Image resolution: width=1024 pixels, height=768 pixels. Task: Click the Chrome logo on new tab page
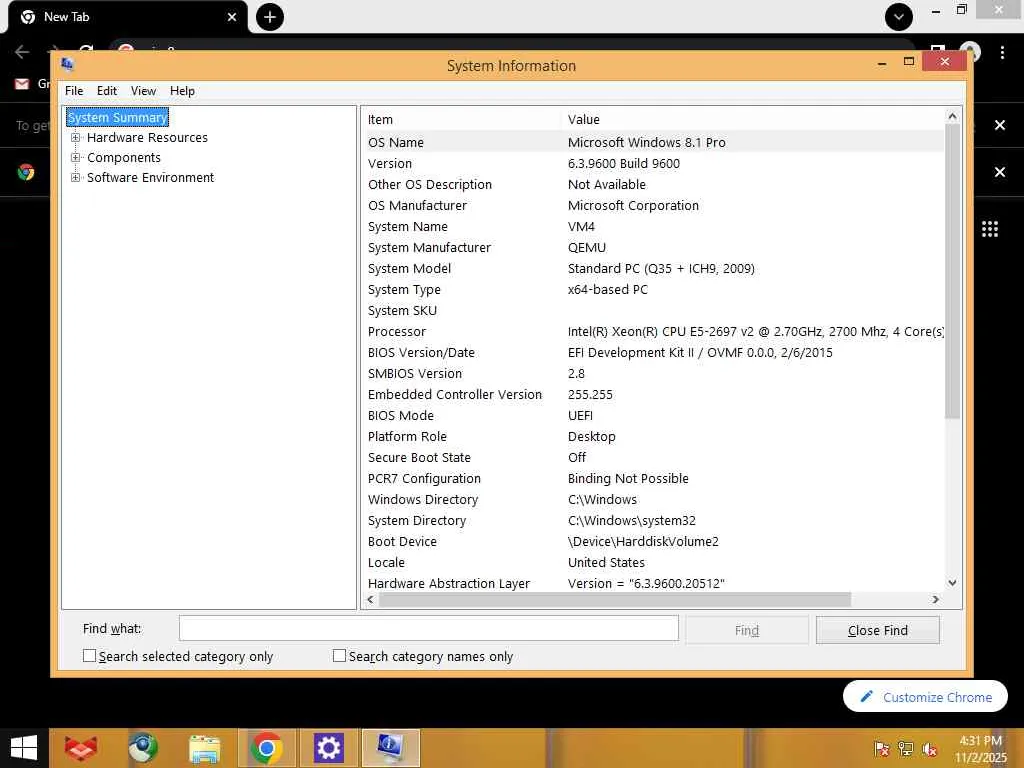click(x=26, y=172)
